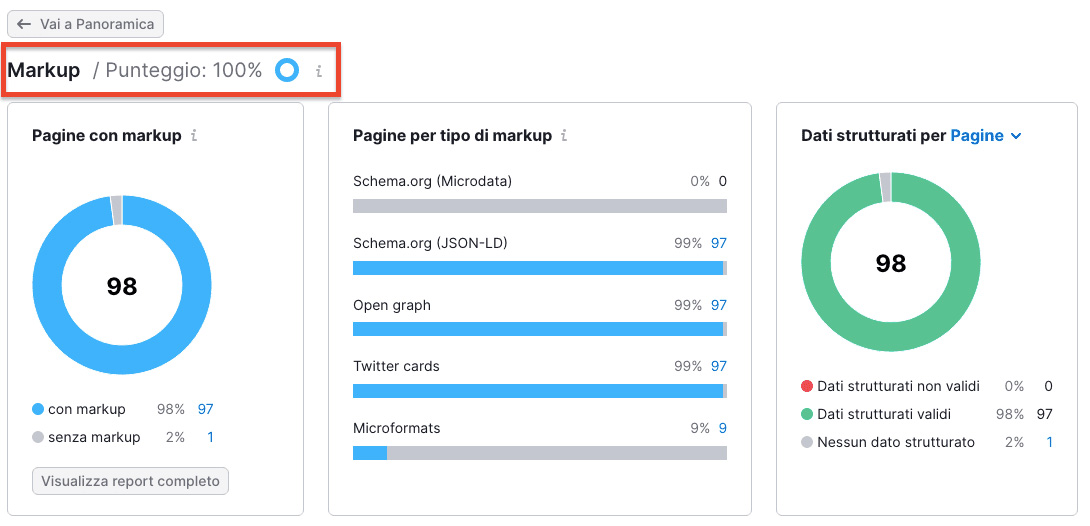Image resolution: width=1090 pixels, height=526 pixels.
Task: Click the Open graph page count 97
Action: point(718,305)
